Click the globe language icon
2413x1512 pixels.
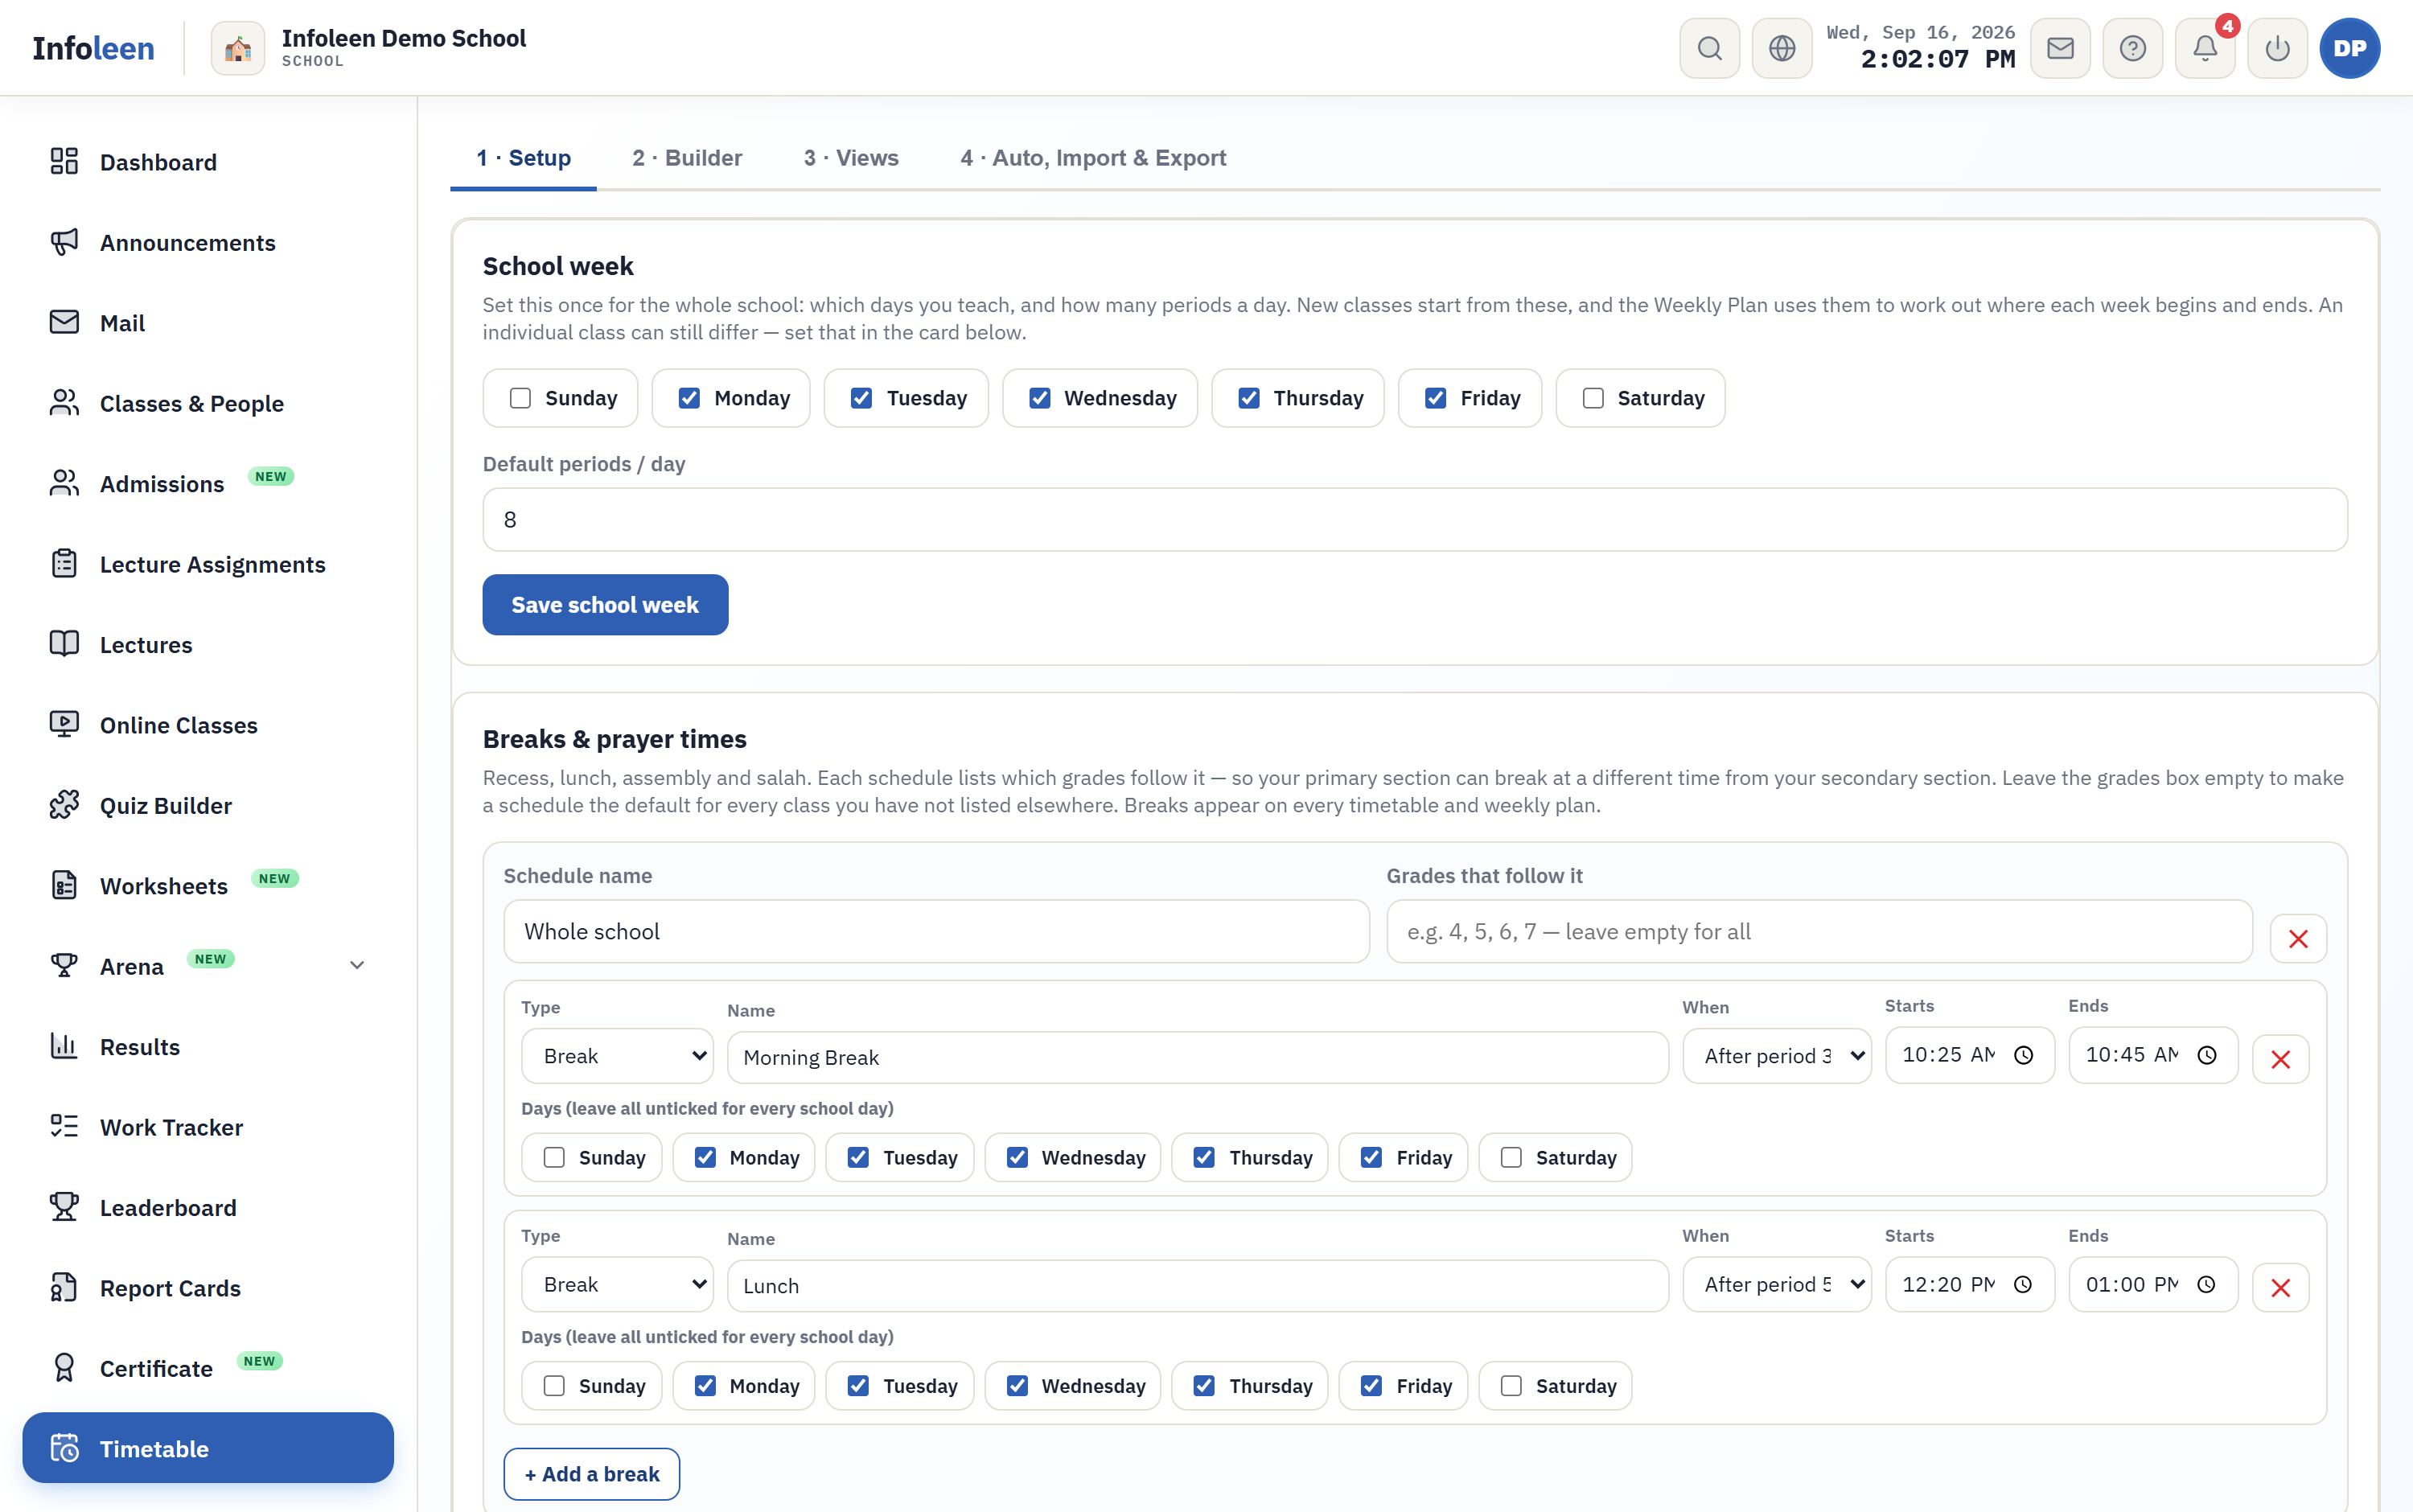coord(1781,48)
